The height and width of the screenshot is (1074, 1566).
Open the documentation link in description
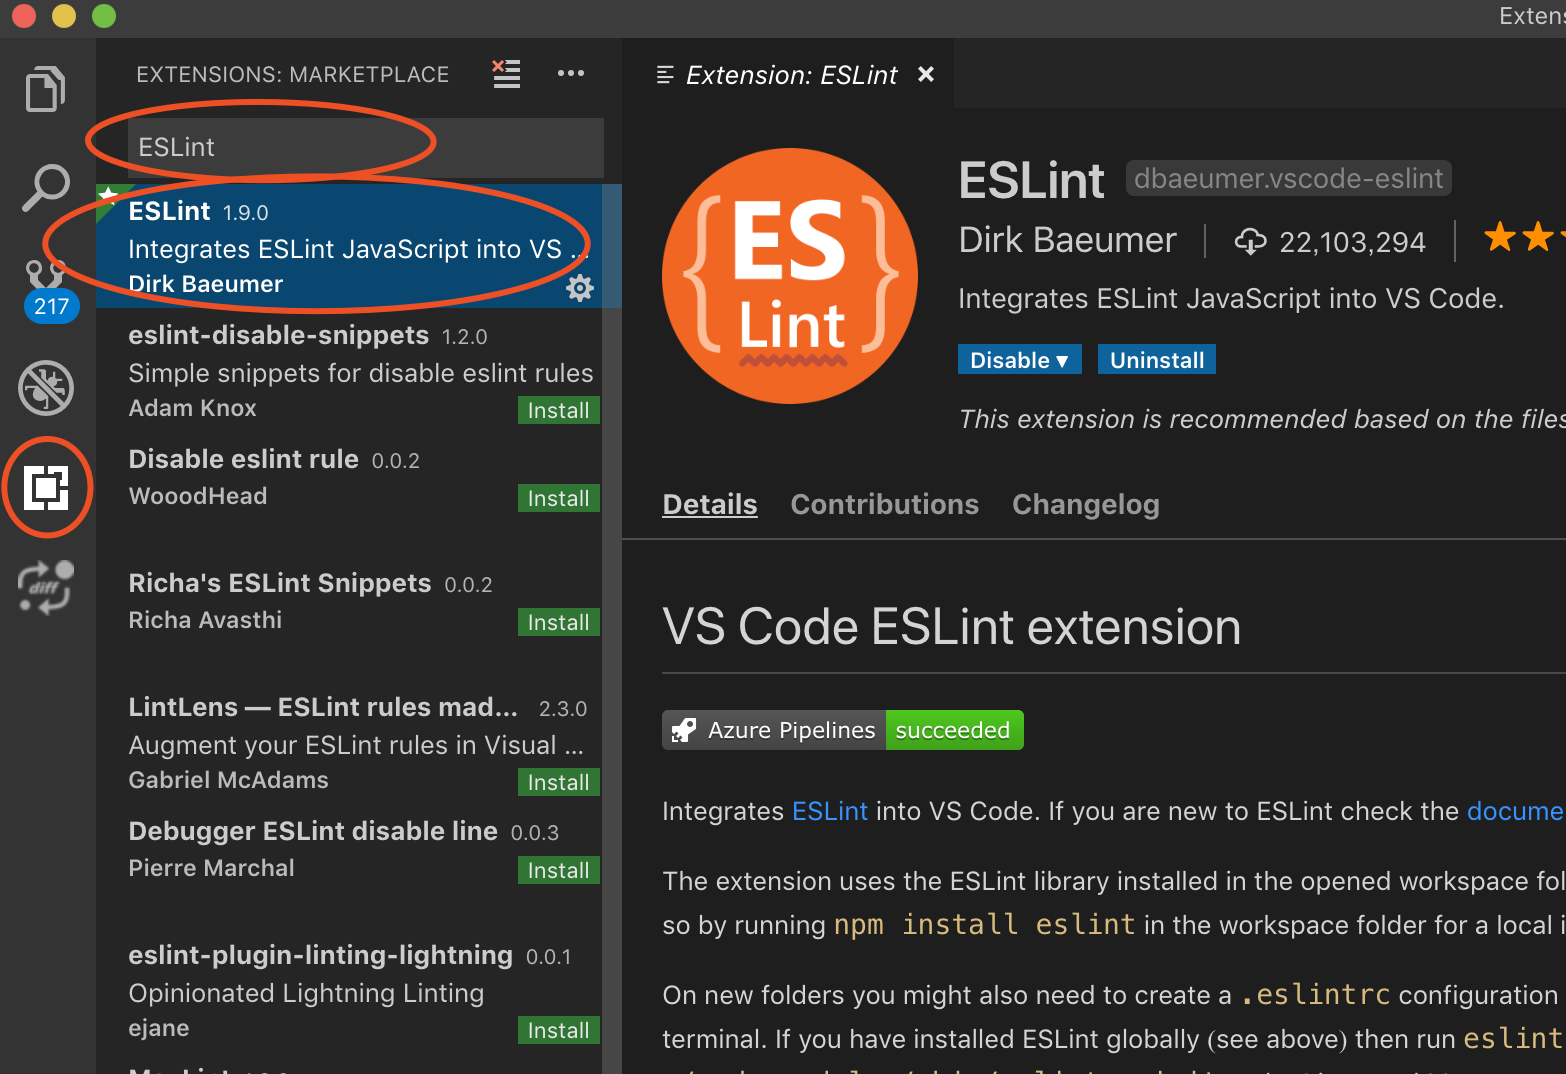click(x=1516, y=811)
